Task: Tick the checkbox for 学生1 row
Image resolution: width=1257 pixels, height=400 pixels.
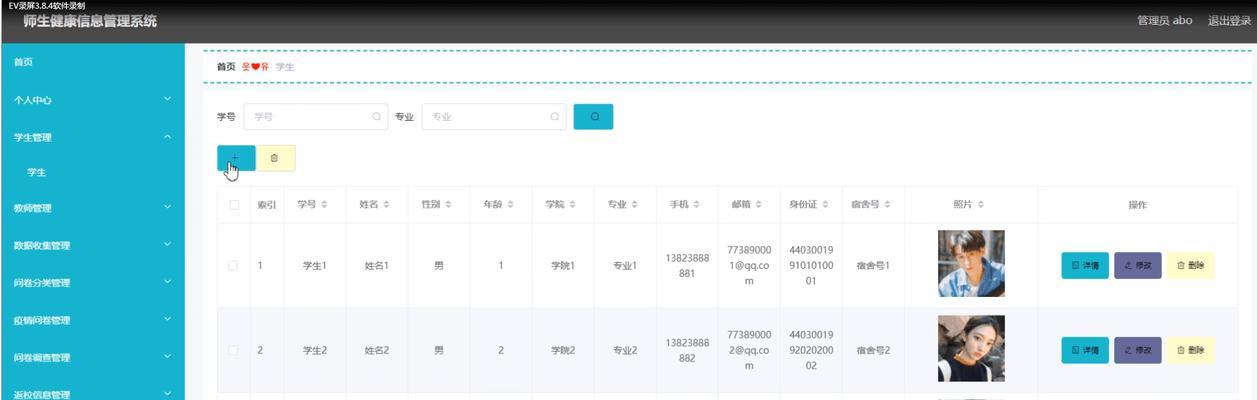Action: coord(234,266)
